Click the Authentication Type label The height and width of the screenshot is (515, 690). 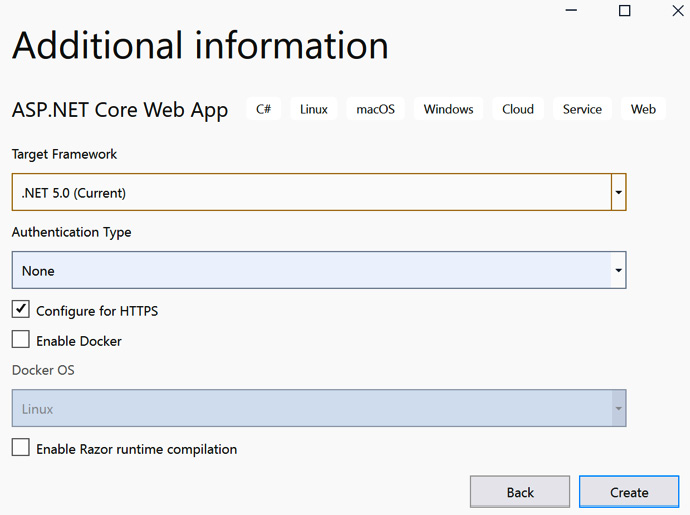coord(71,232)
